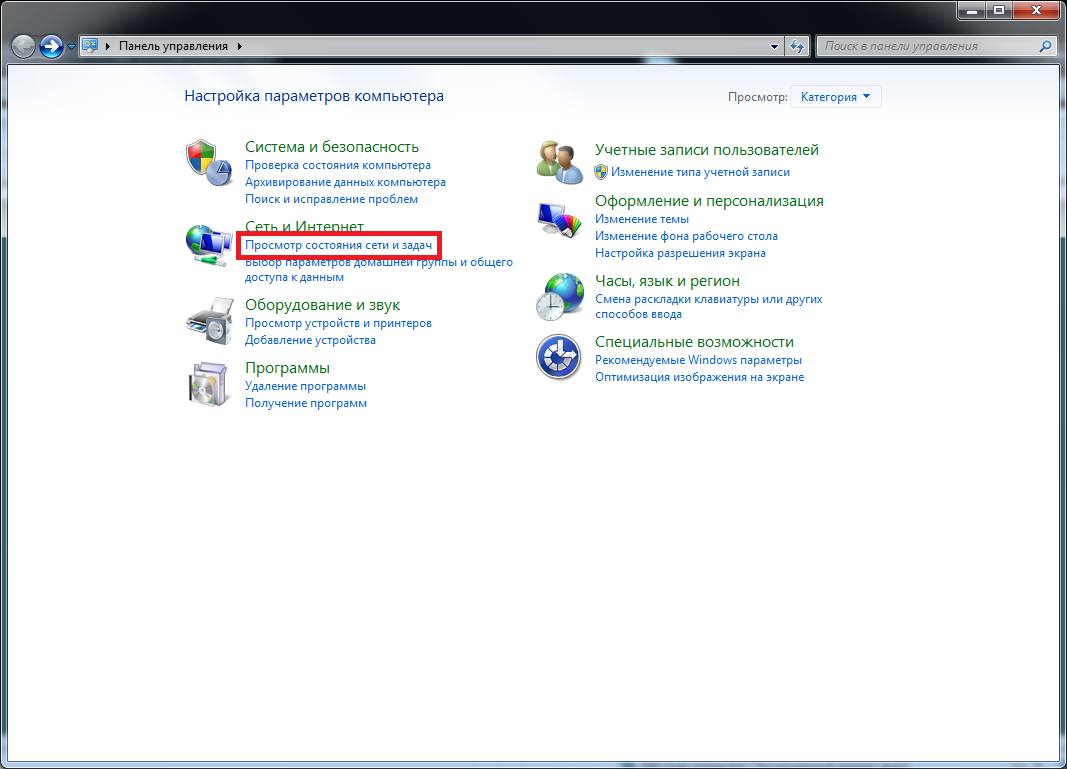Screen dimensions: 1067x769
Task: Click the UAC shield beside Изменение типа учетной записи
Action: (601, 172)
